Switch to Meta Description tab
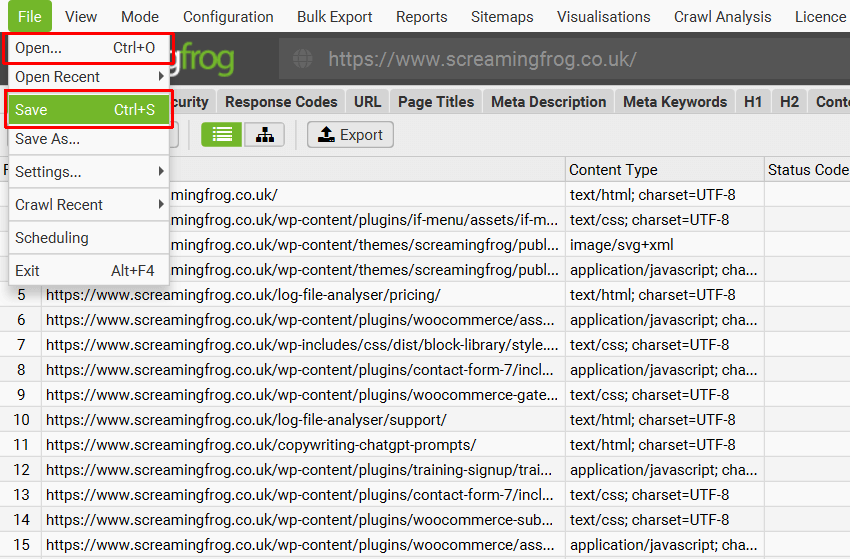The image size is (850, 559). [x=549, y=102]
